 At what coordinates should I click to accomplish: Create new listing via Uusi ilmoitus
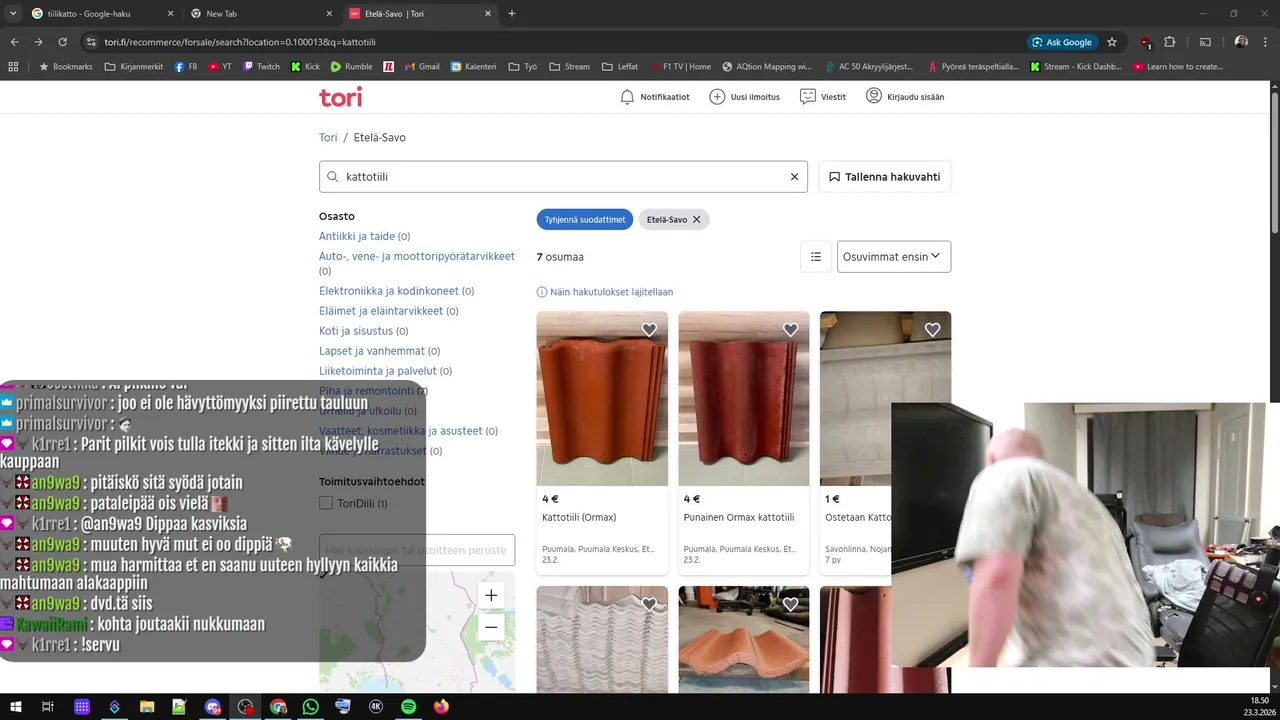click(744, 97)
